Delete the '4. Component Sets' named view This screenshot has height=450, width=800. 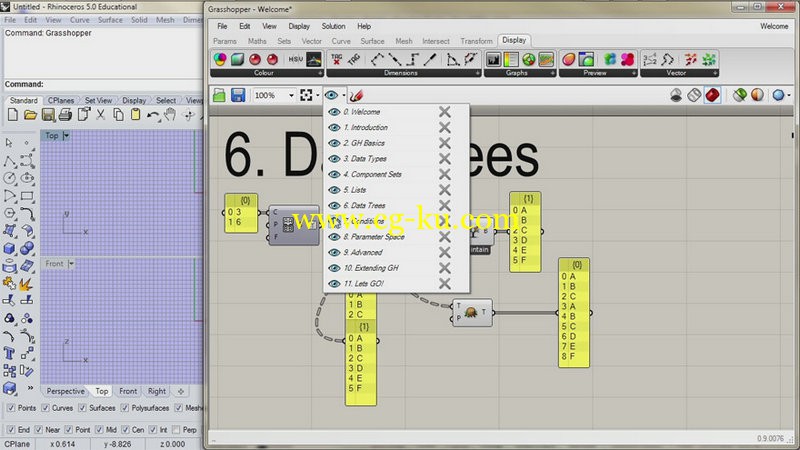[445, 174]
